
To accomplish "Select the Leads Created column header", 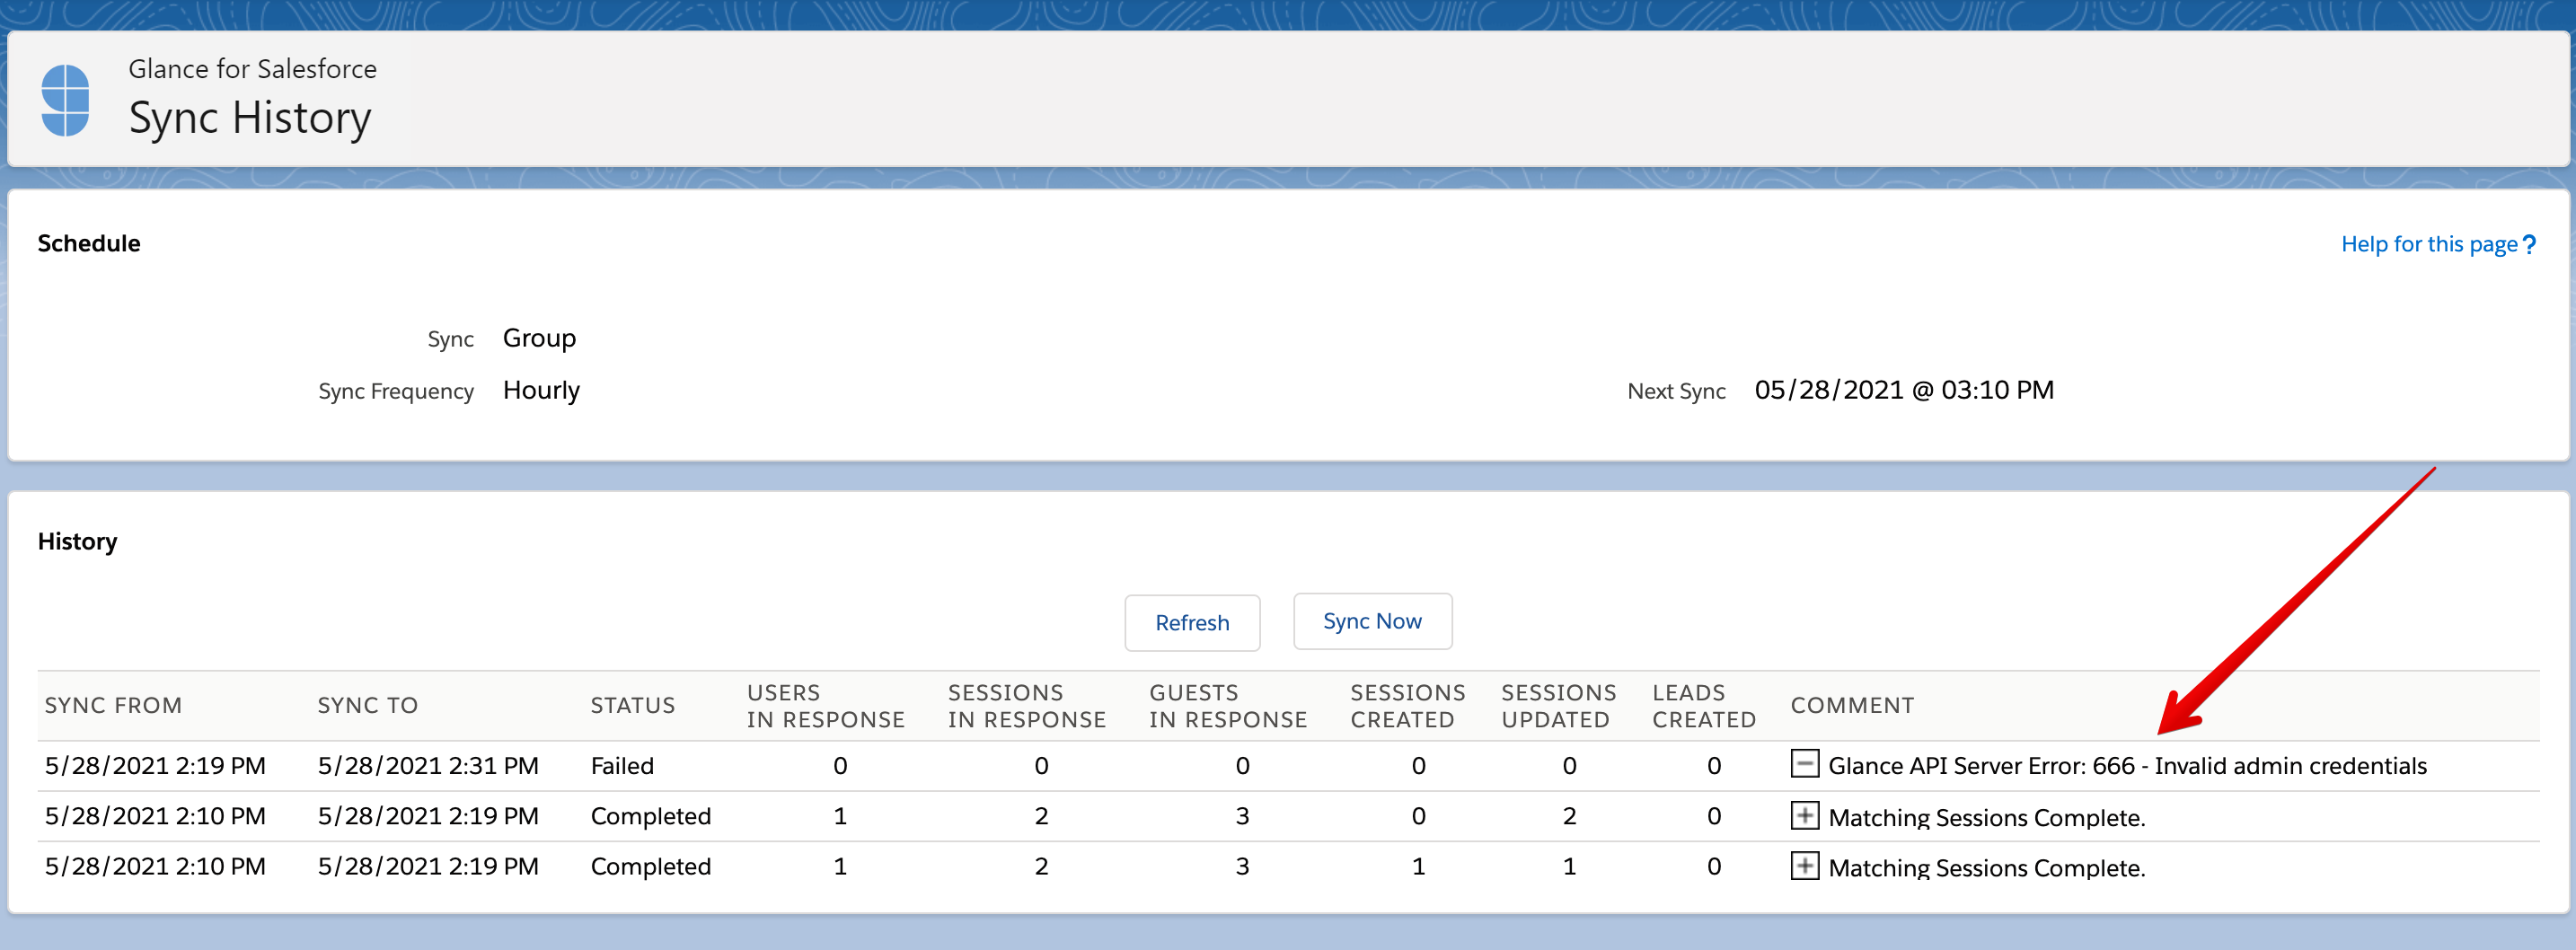I will tap(1703, 706).
